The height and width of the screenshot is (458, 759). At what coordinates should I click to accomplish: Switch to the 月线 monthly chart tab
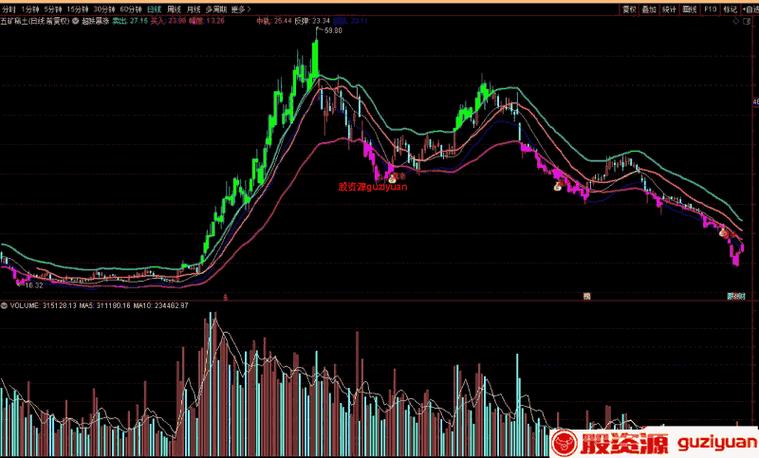193,9
